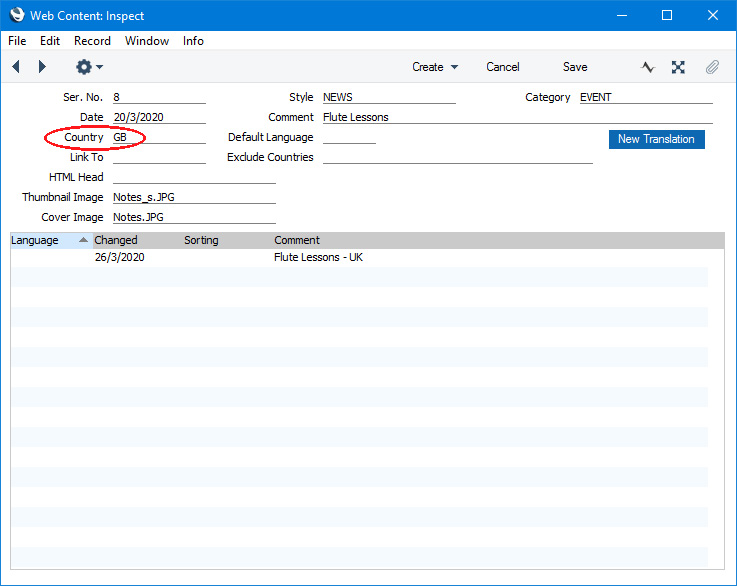Expand the Create dropdown

click(435, 67)
